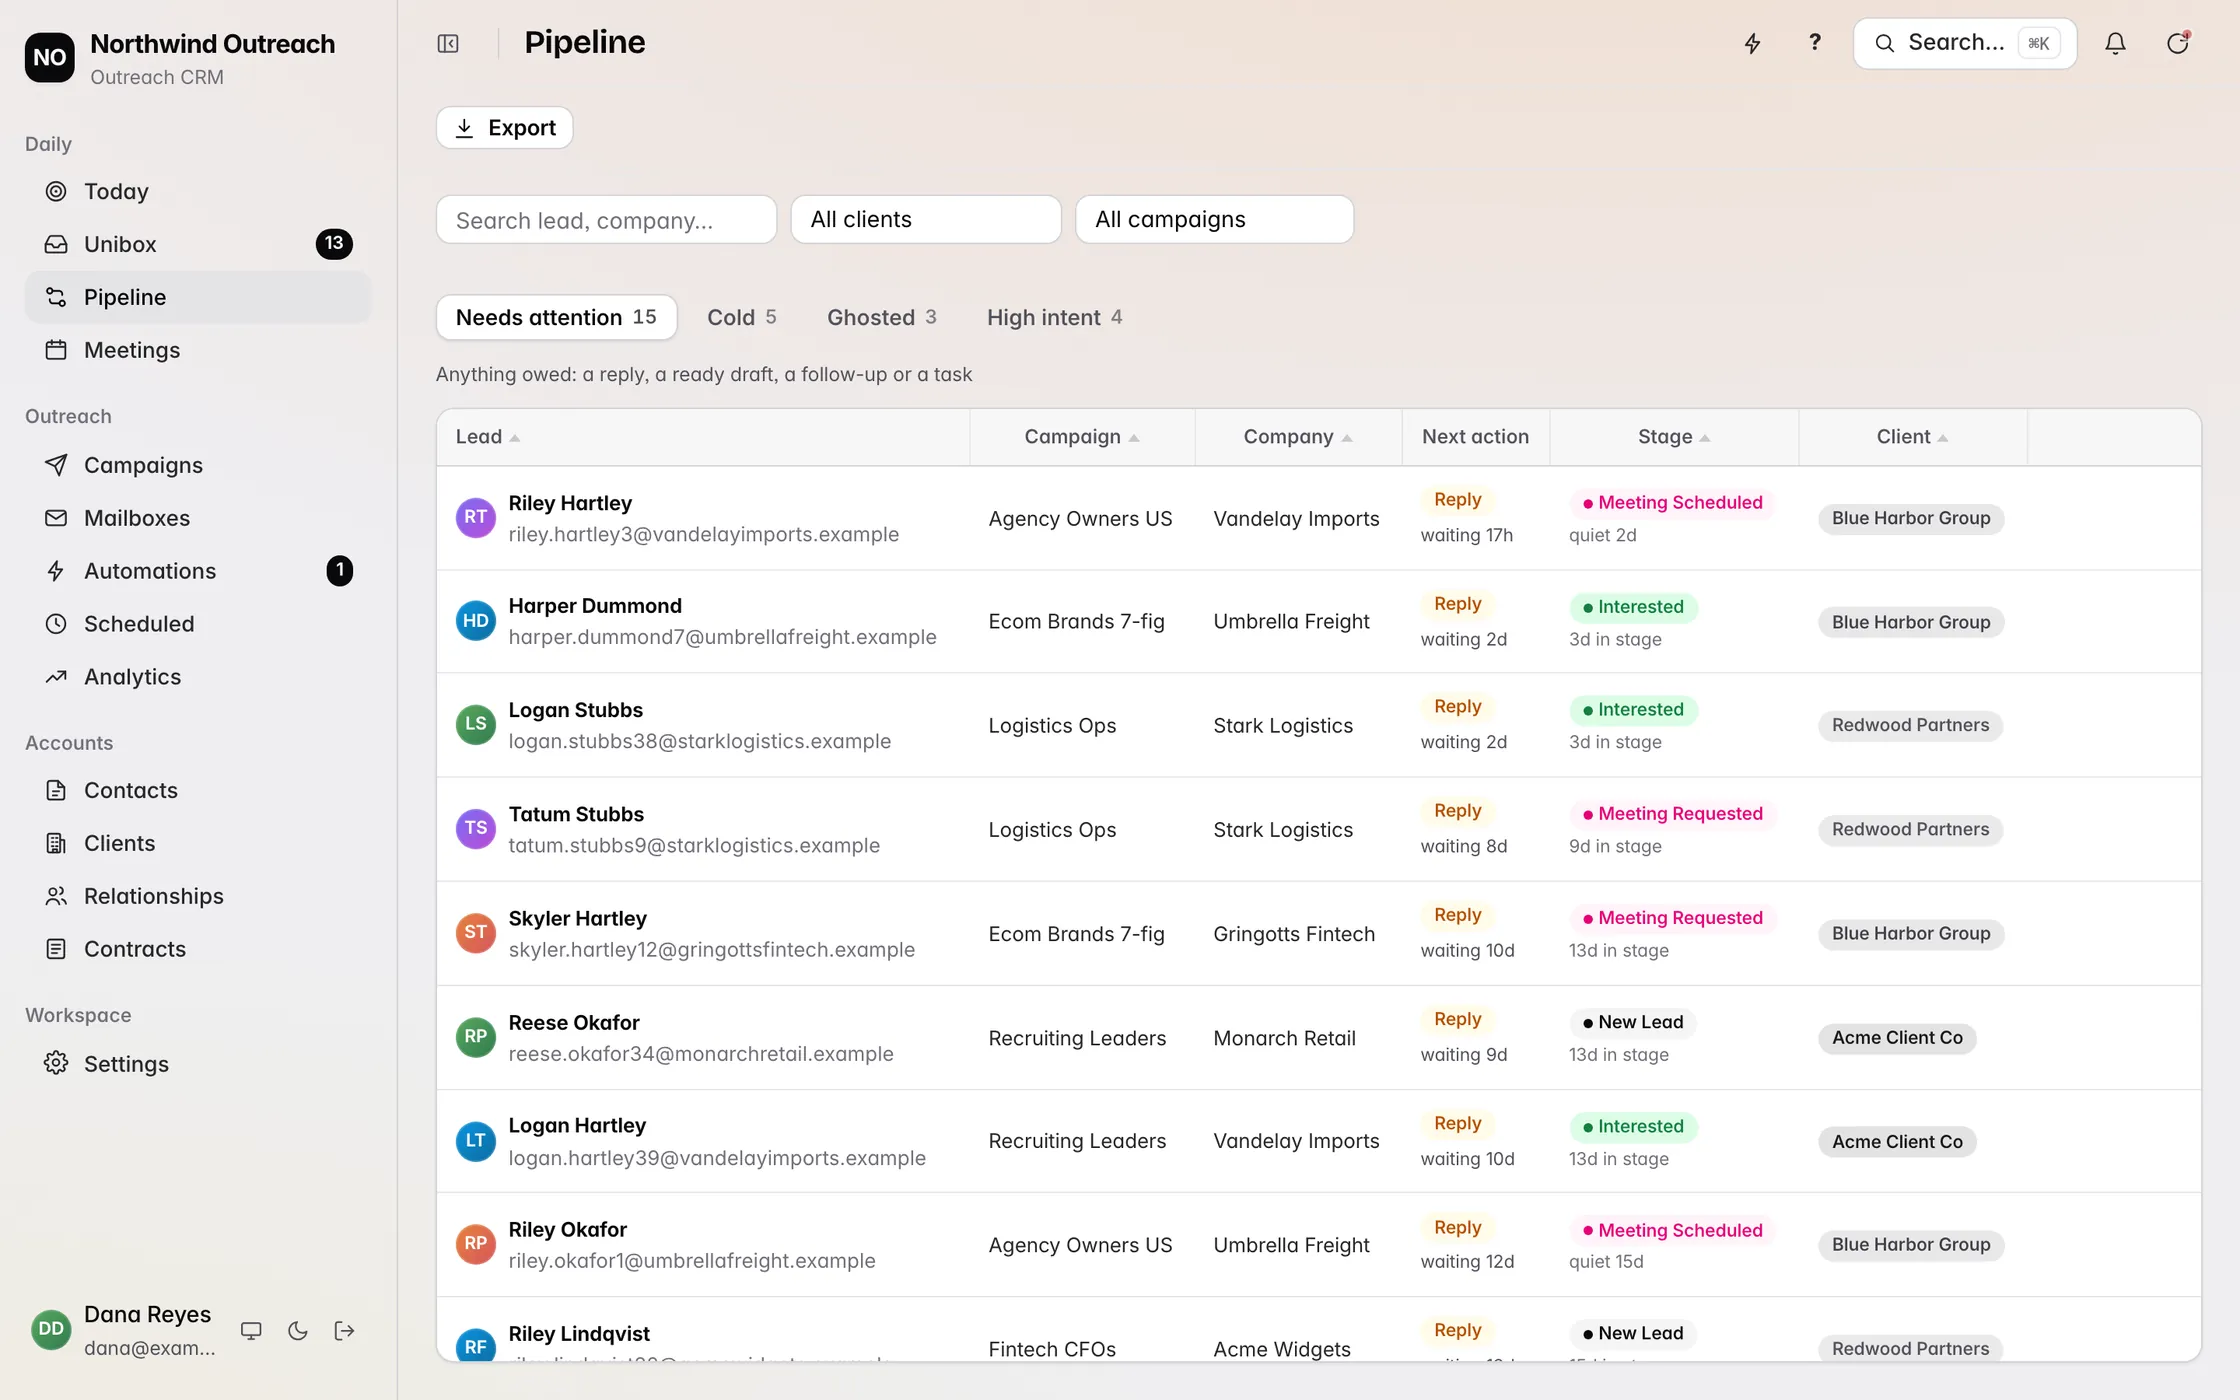Click the Campaigns paper plane icon
Screen dimensions: 2240x1400
pyautogui.click(x=56, y=465)
